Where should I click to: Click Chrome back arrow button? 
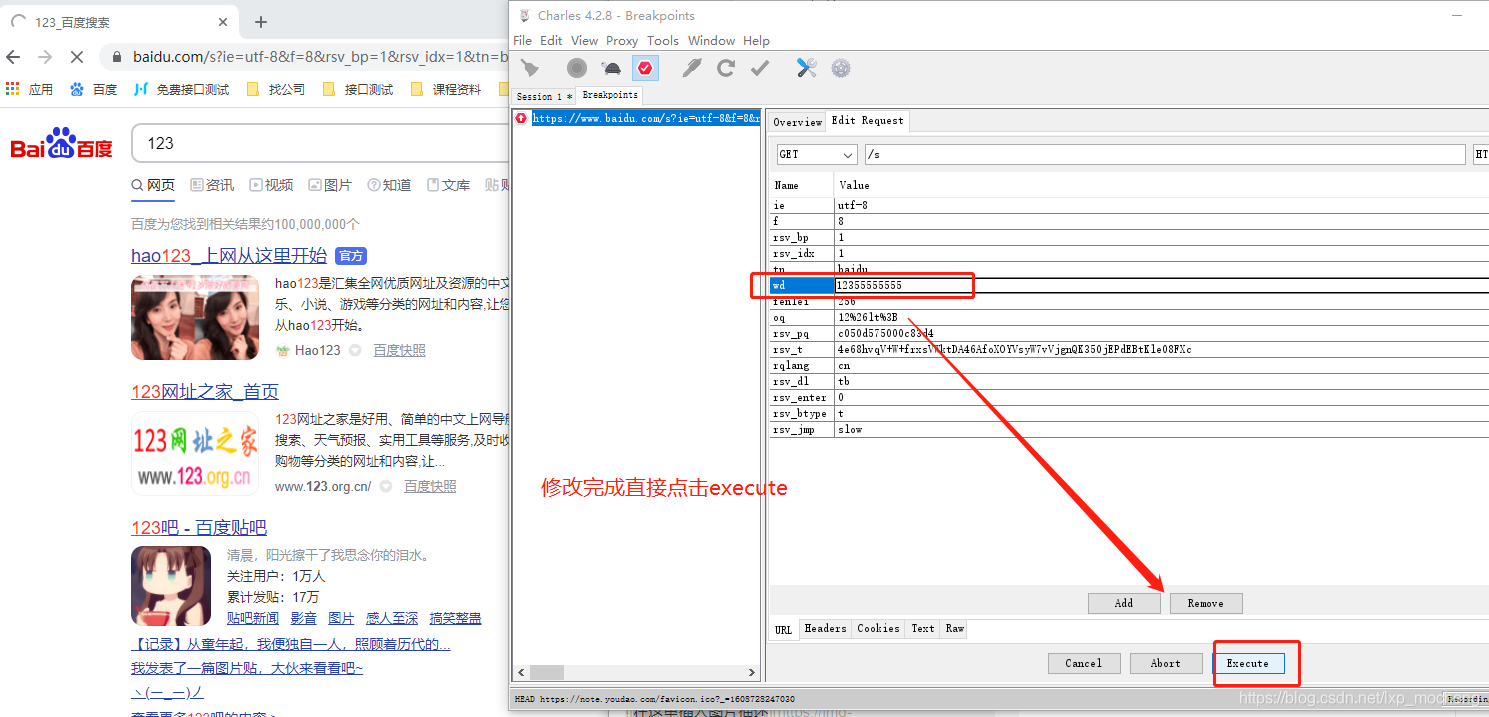[13, 57]
